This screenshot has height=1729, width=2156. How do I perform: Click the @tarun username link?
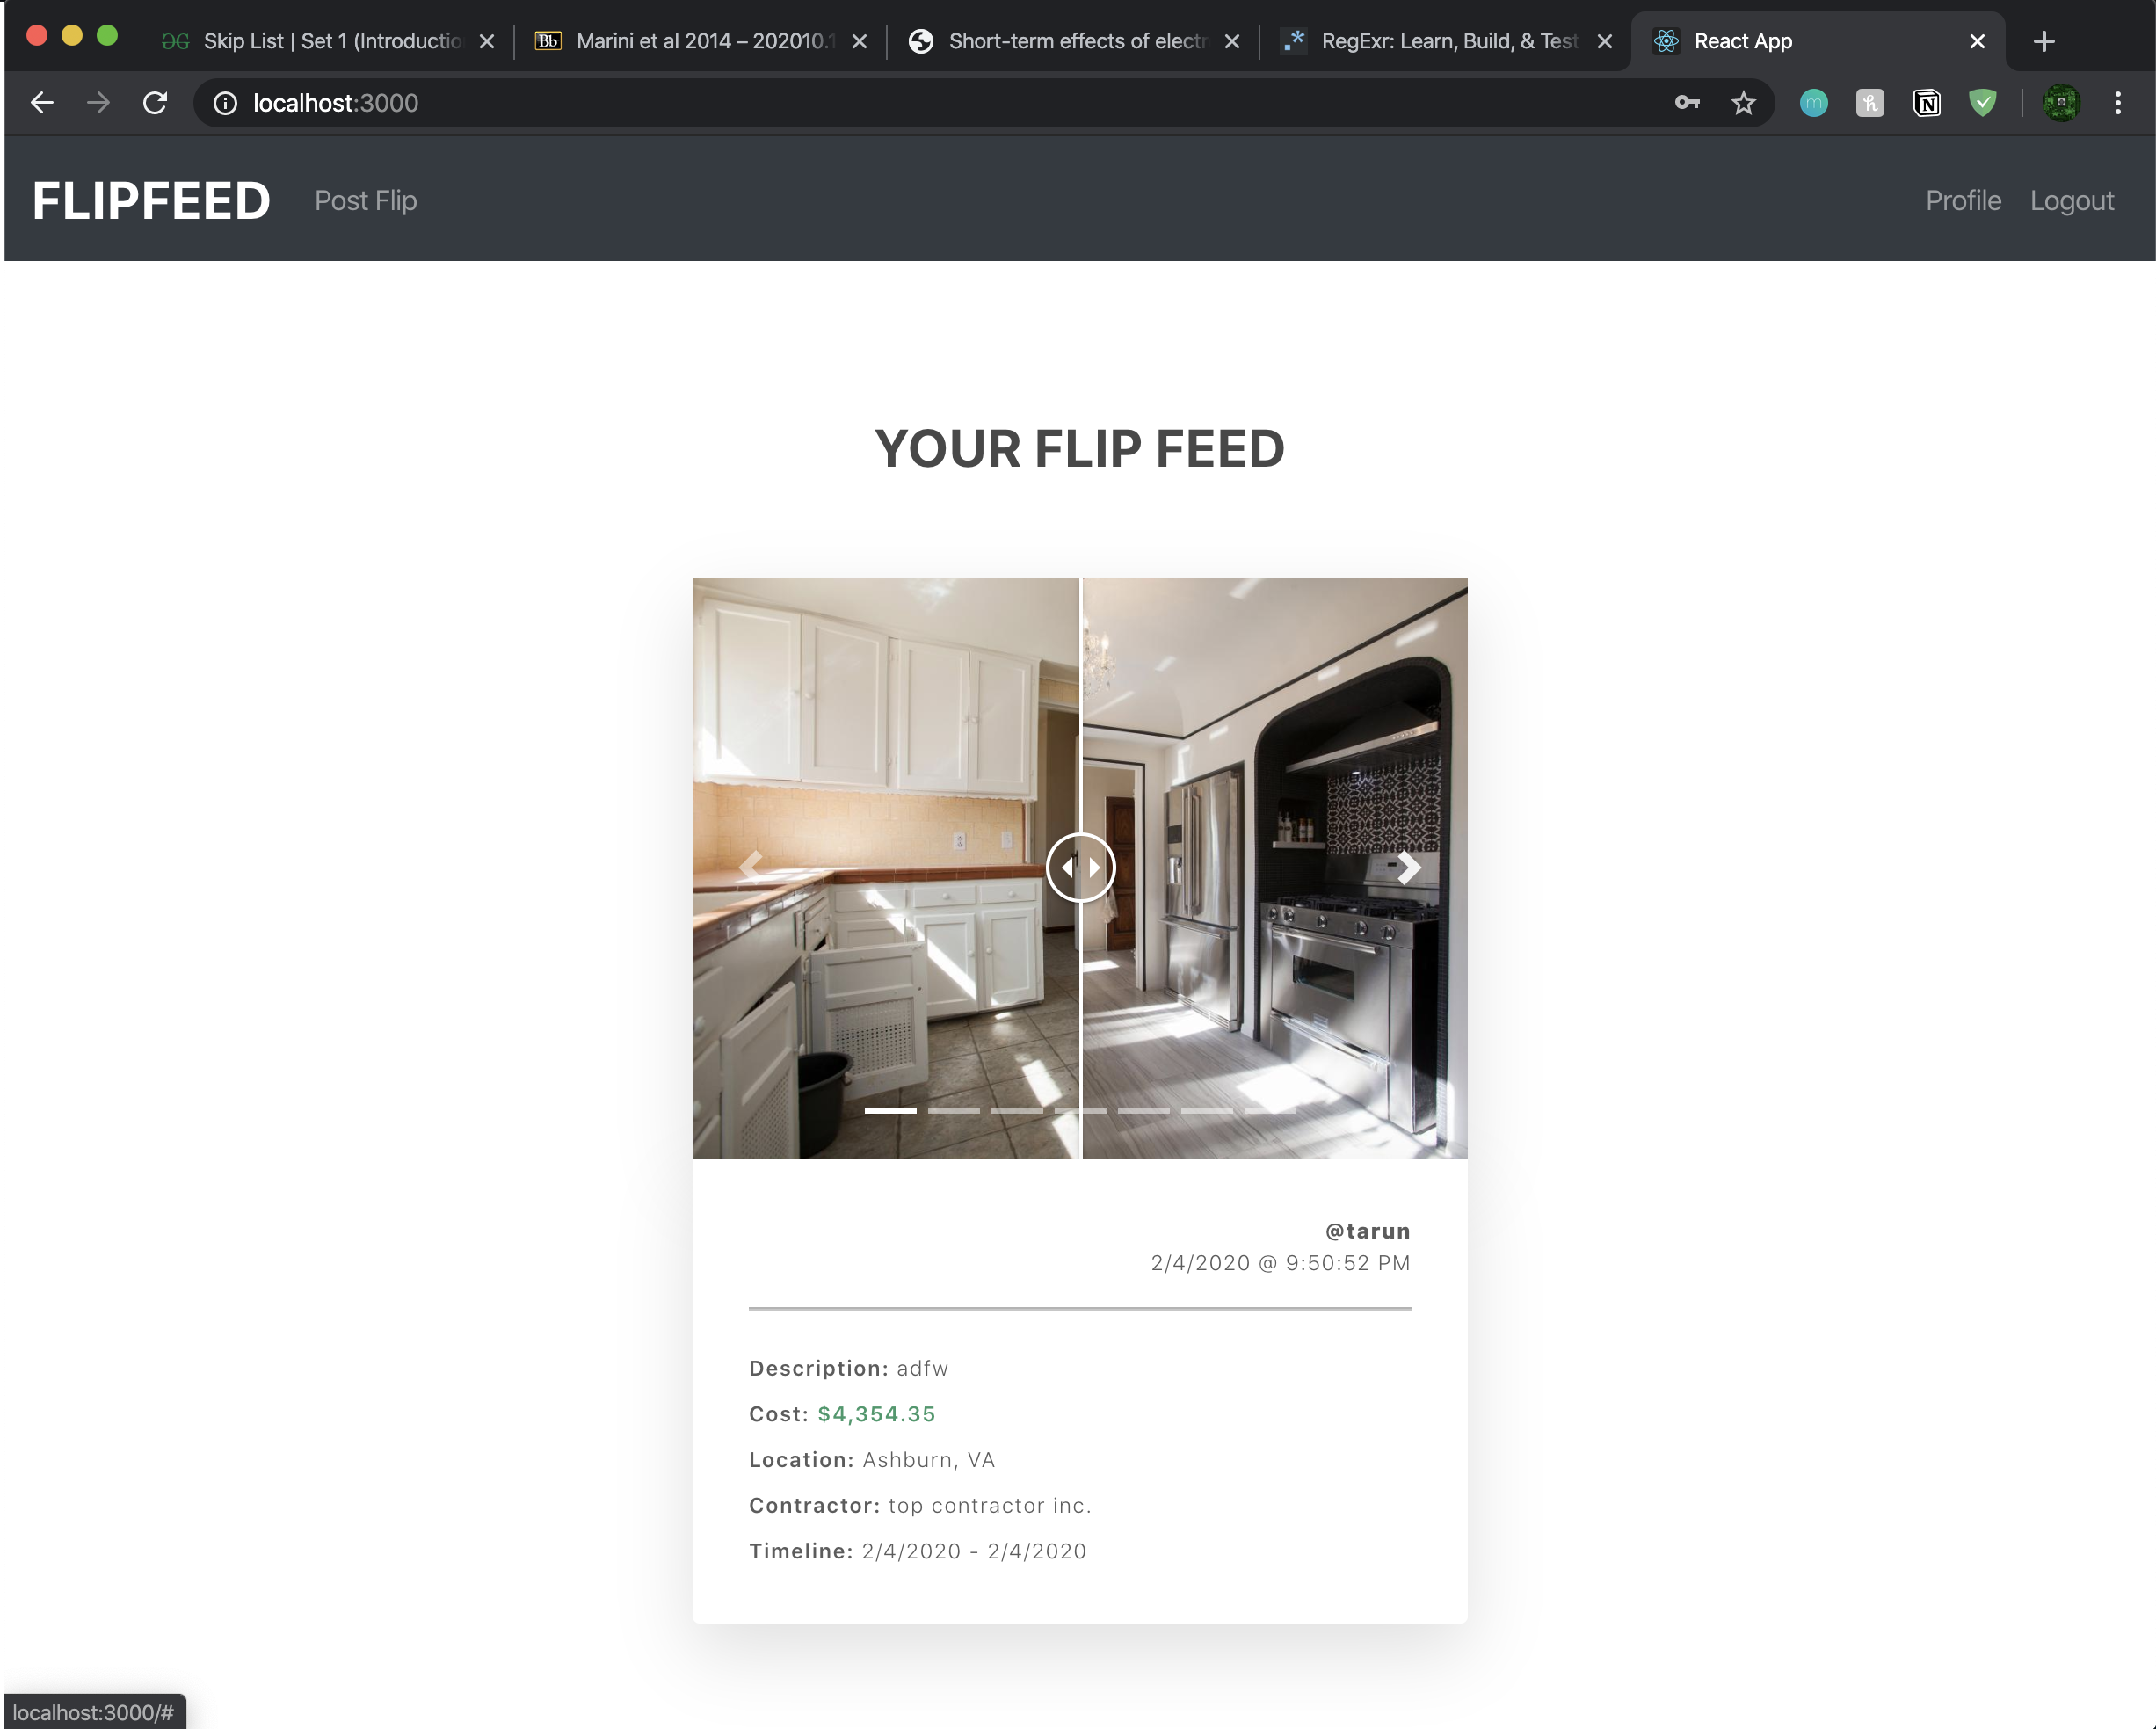pyautogui.click(x=1368, y=1230)
